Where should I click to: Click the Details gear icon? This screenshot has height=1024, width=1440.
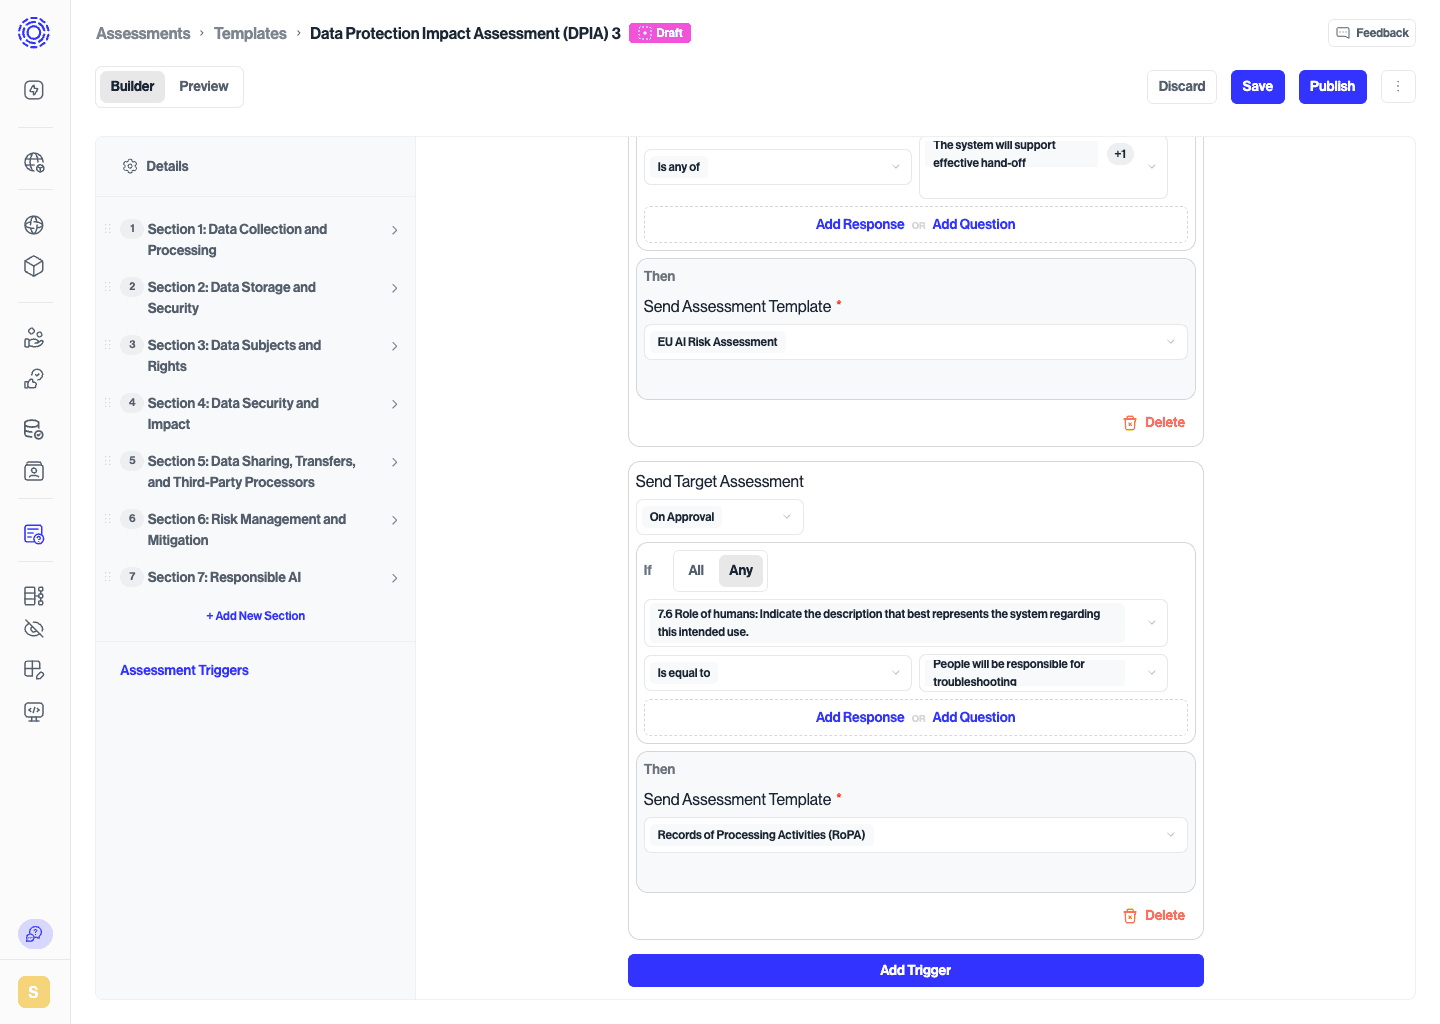130,166
